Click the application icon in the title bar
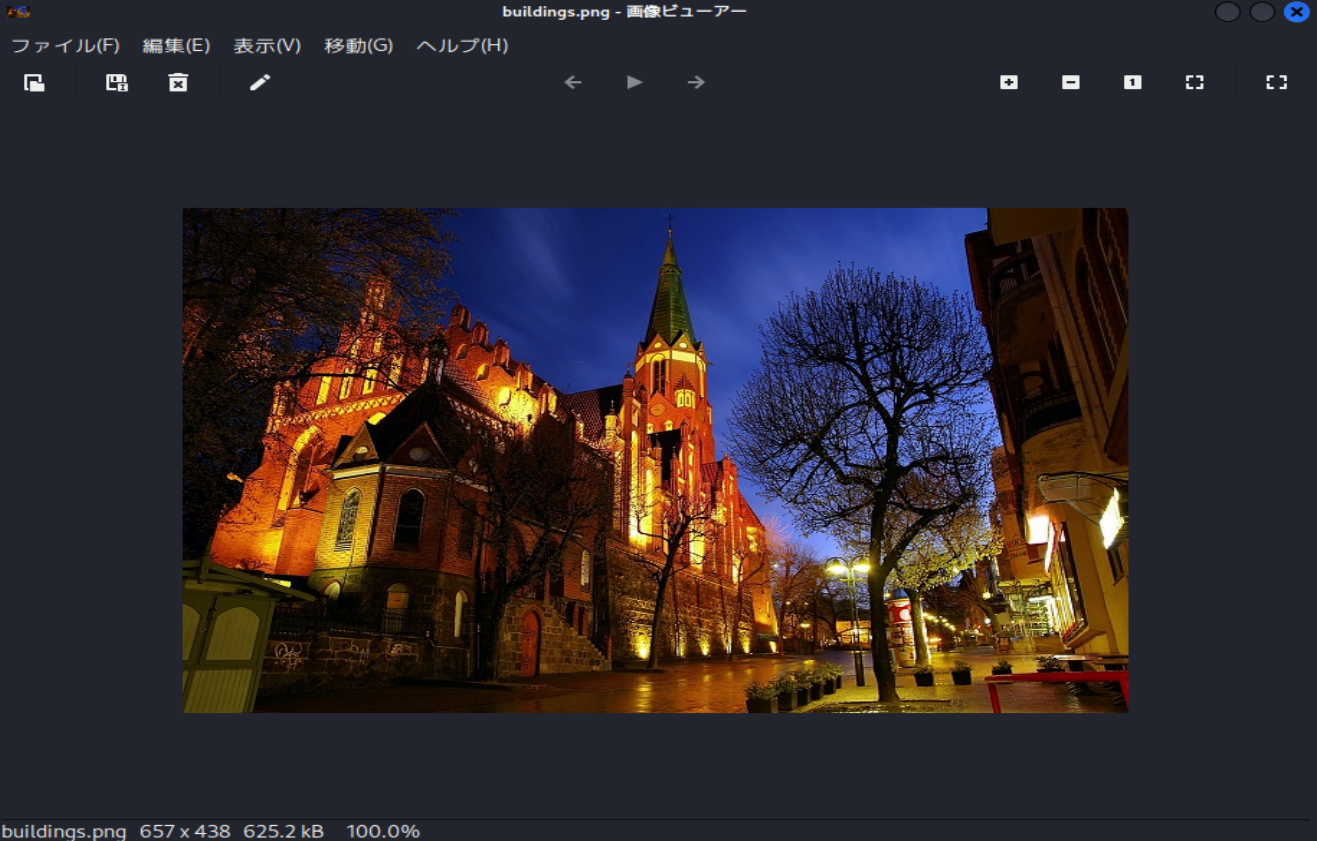 click(18, 12)
